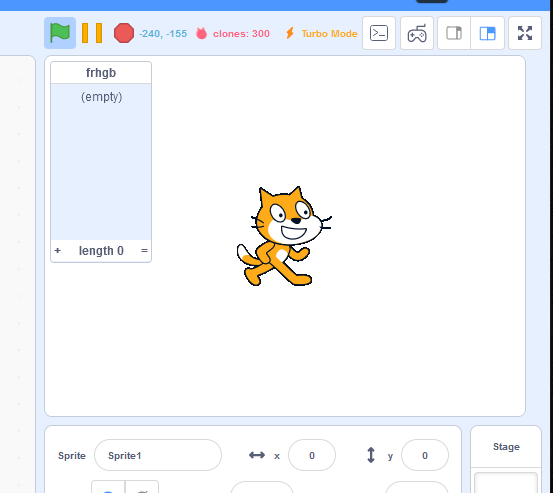Click the Scratch cat sprite on stage
553x493 pixels.
coord(284,236)
